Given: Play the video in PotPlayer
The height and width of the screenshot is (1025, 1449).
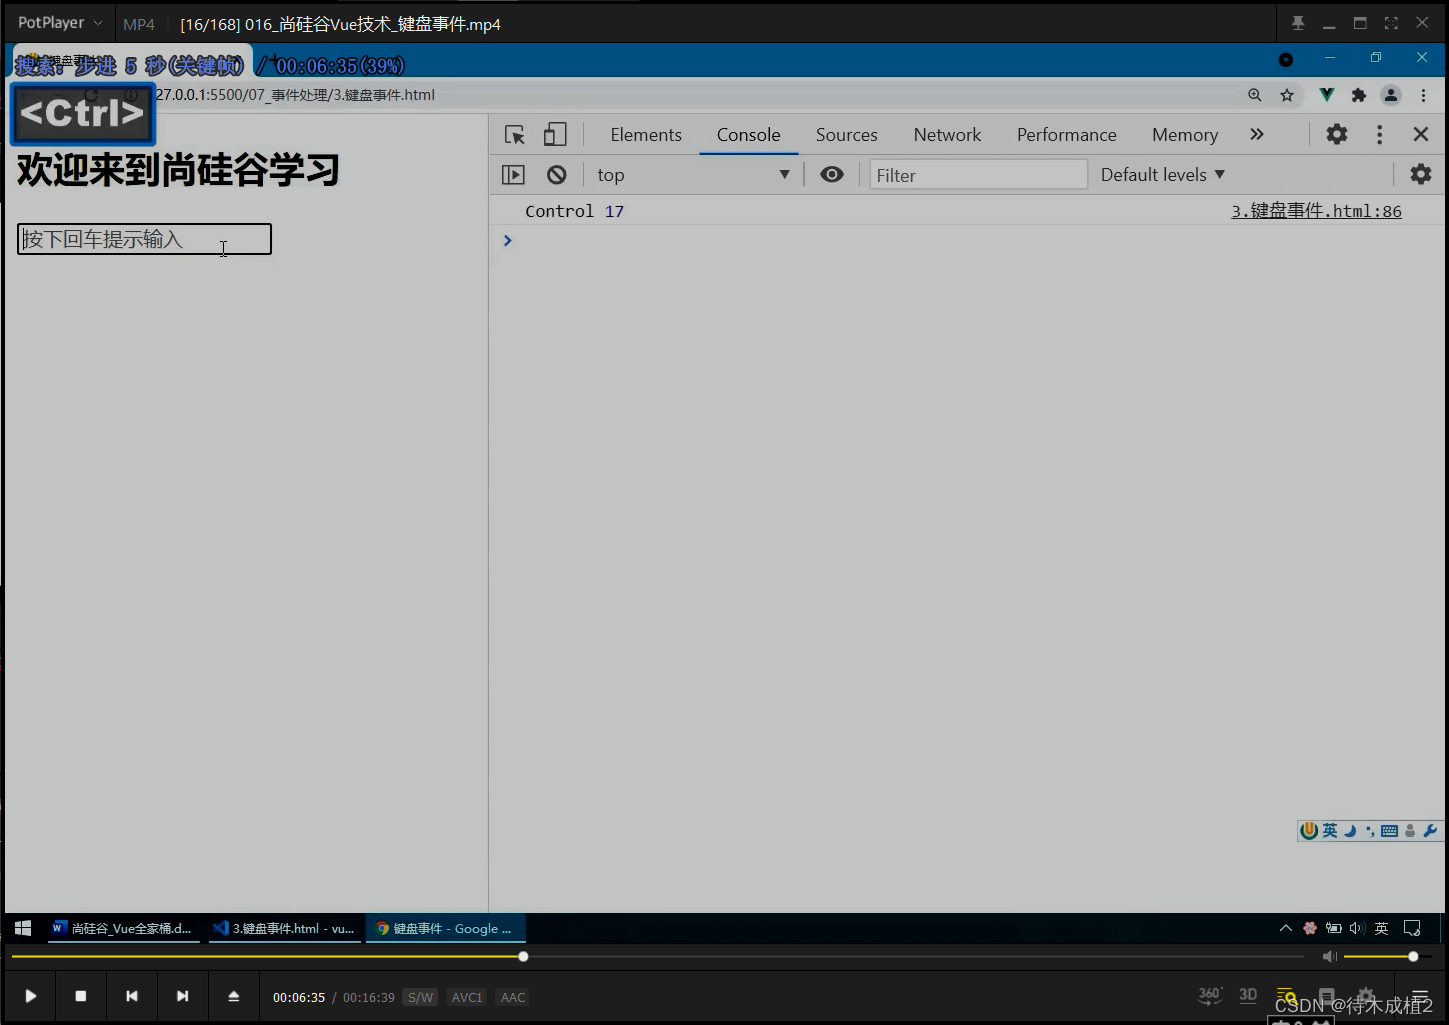Looking at the screenshot, I should tap(31, 996).
